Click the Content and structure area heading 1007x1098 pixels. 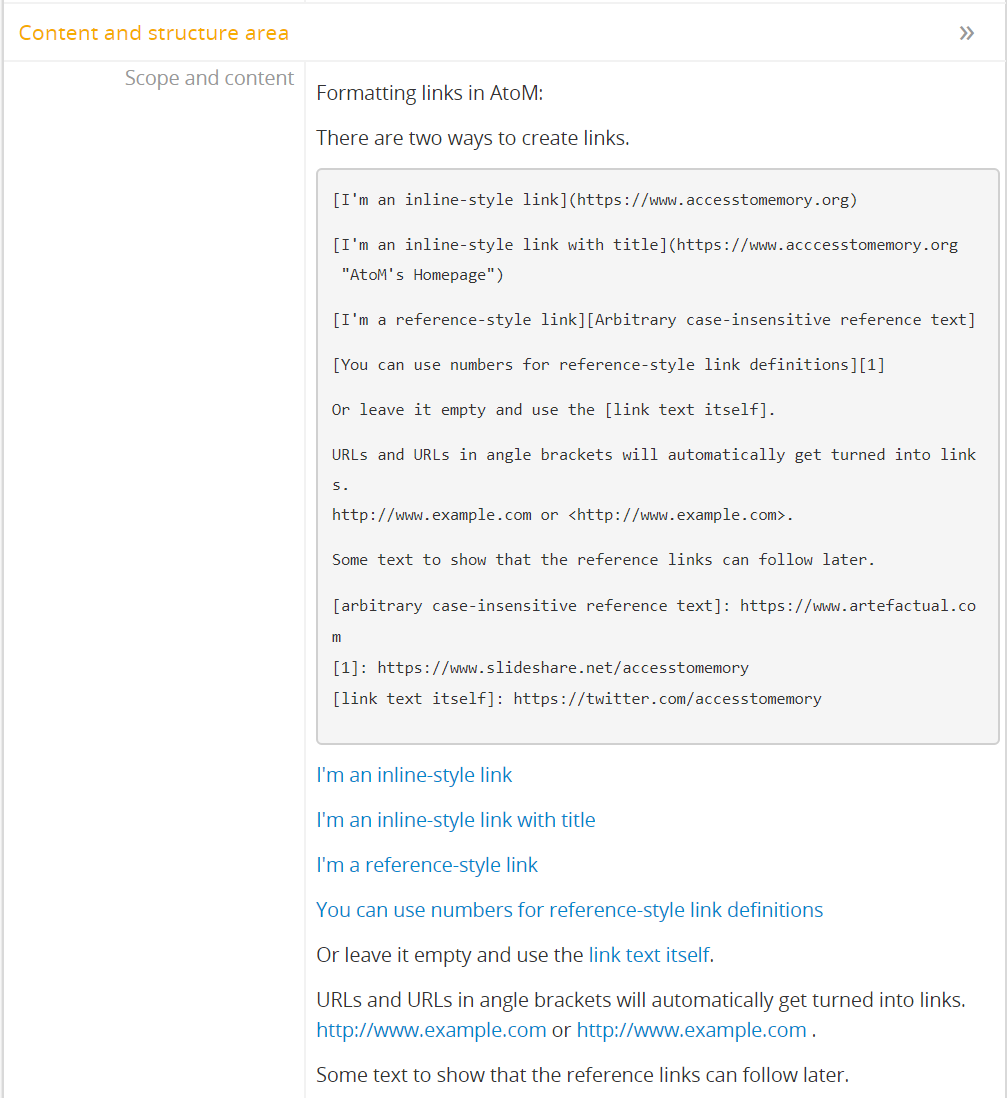[x=154, y=33]
